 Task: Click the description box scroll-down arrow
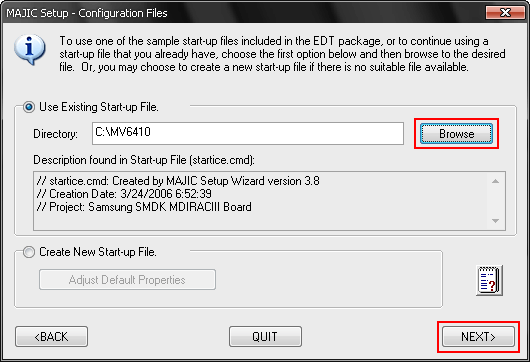pos(495,221)
